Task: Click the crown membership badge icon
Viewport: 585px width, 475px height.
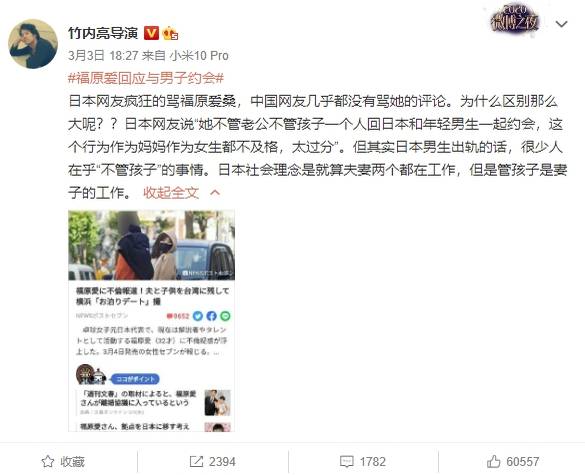Action: coord(170,33)
